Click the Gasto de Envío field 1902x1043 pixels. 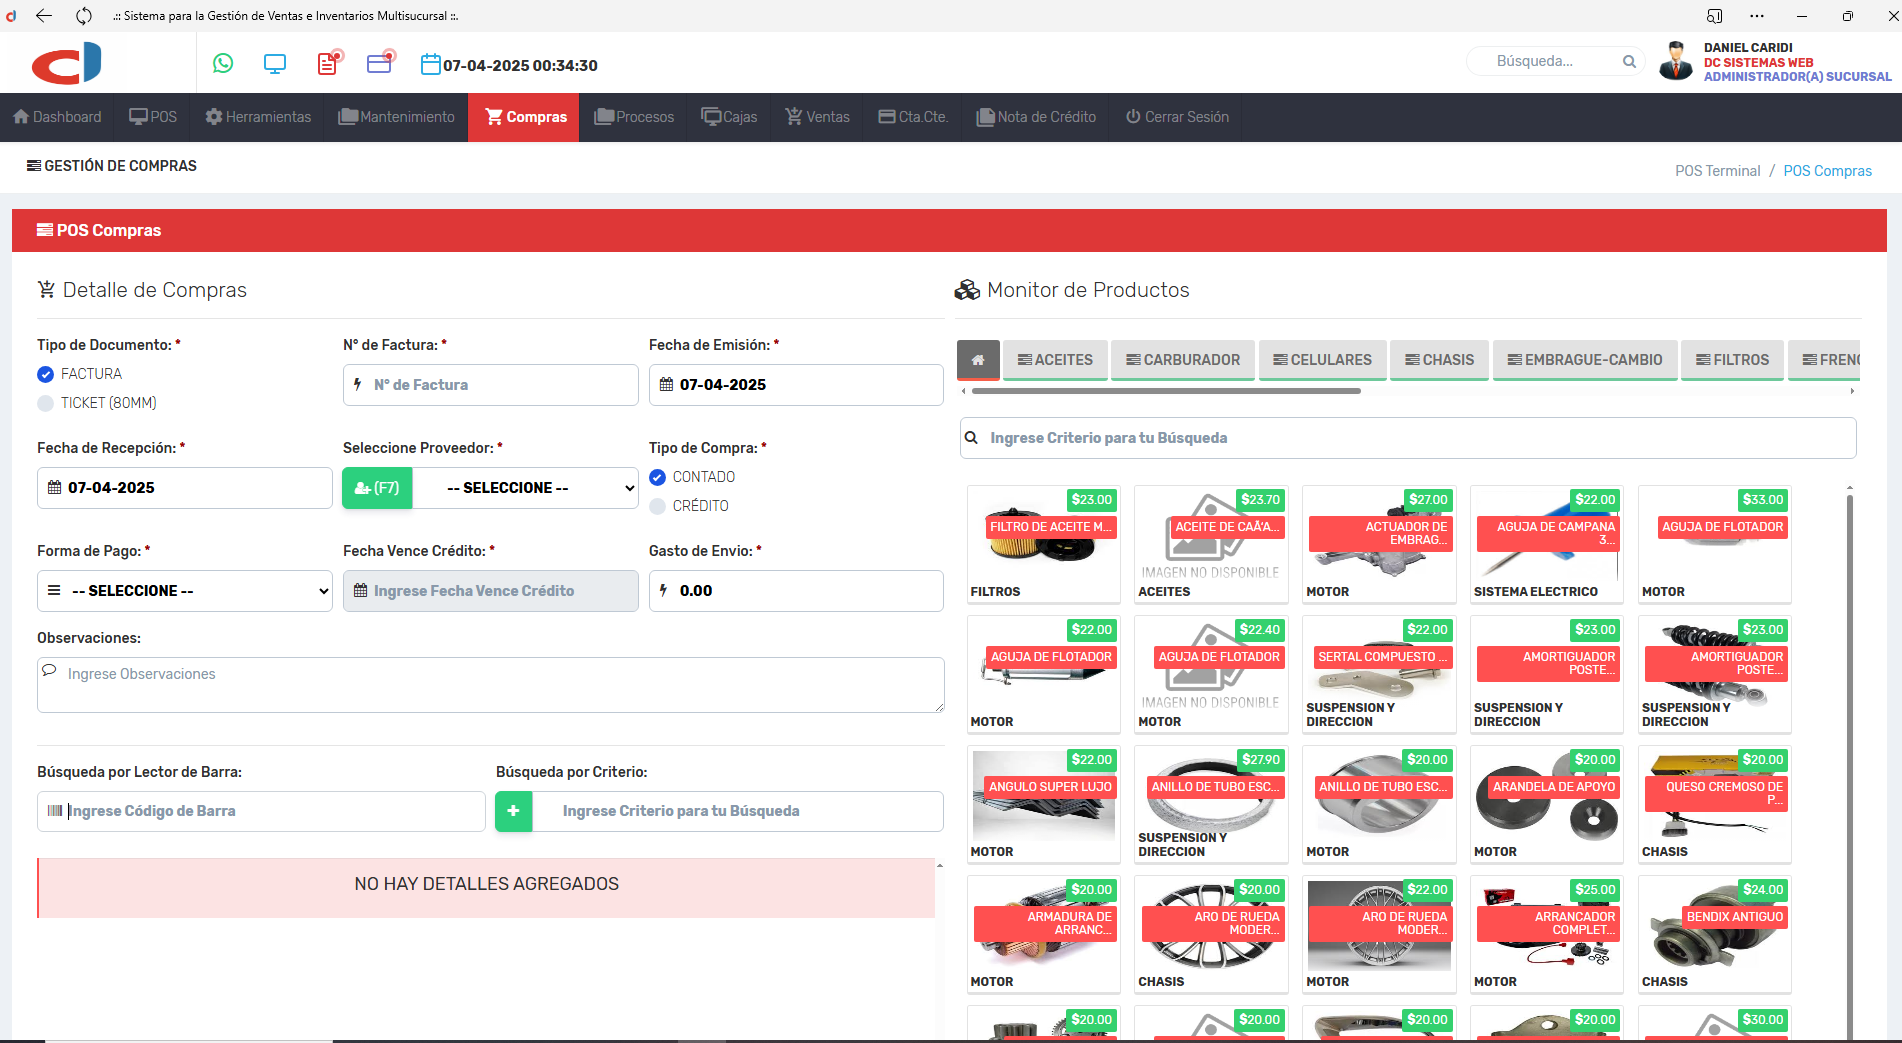click(796, 591)
